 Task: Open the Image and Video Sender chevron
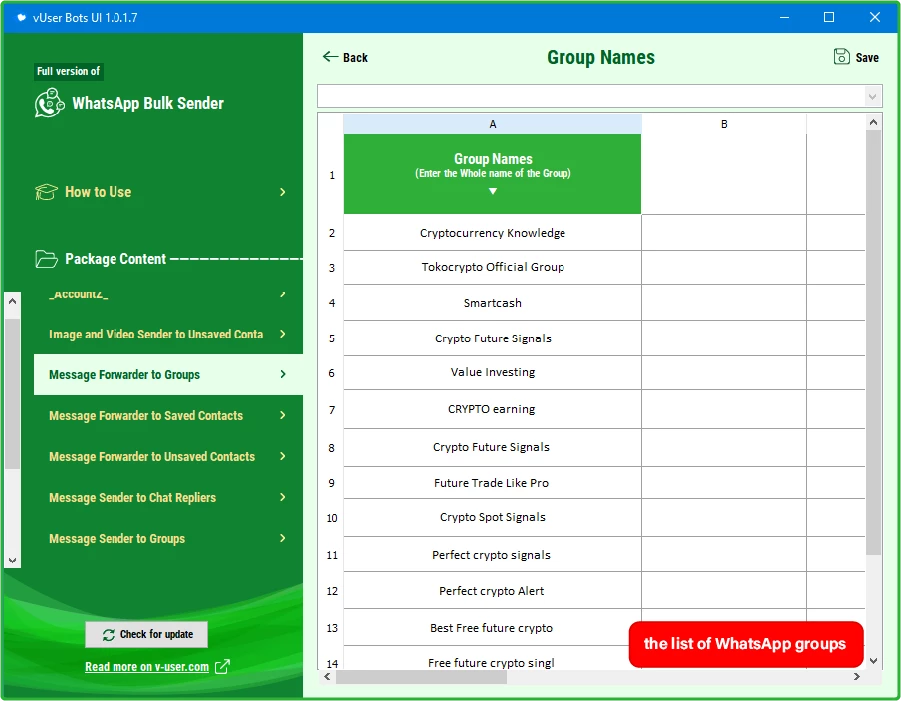(x=282, y=334)
